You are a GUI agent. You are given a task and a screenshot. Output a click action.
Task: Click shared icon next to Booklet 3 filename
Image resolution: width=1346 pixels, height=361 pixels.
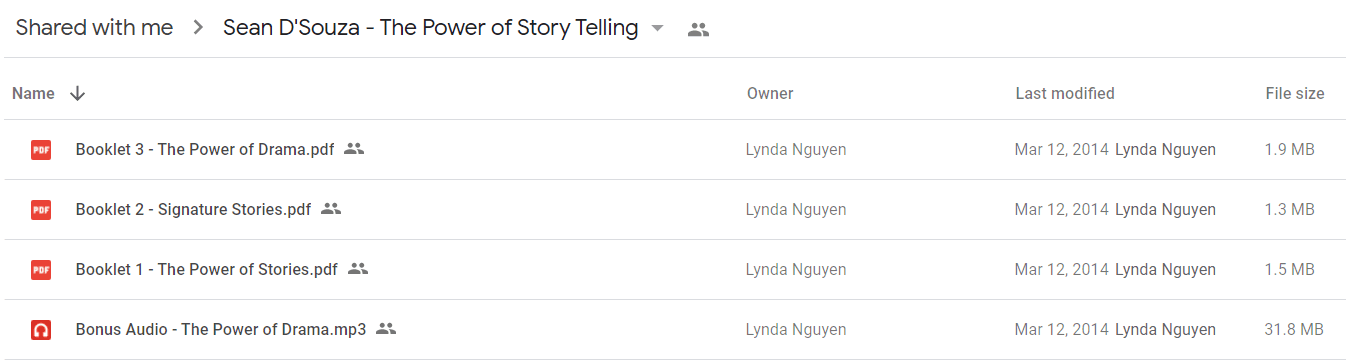(x=354, y=149)
